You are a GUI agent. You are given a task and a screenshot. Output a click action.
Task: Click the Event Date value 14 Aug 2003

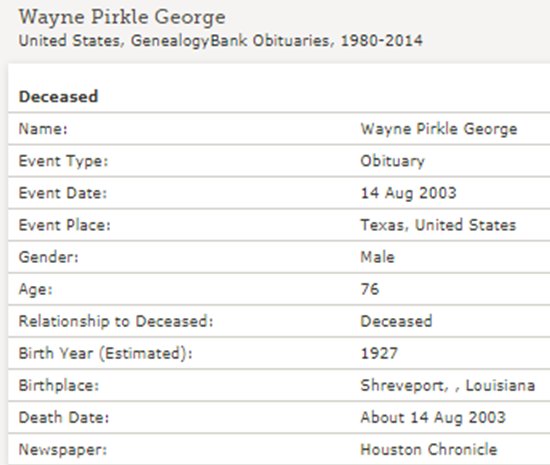click(x=409, y=193)
